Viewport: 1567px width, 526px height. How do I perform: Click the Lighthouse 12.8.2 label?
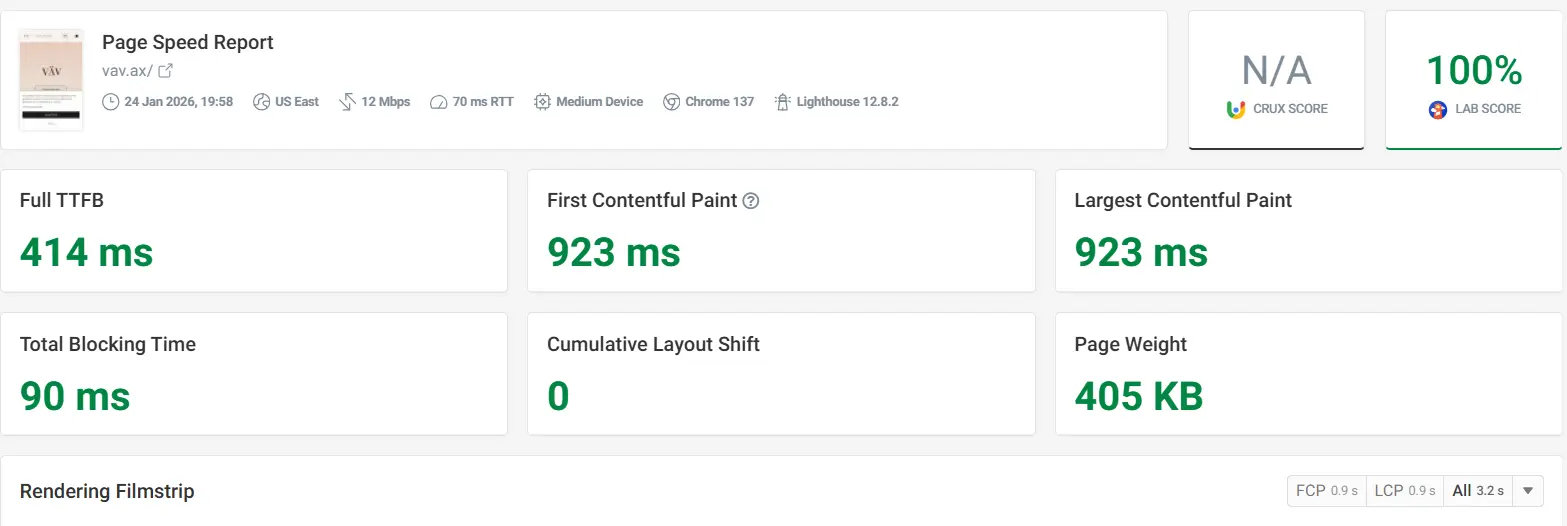(848, 102)
